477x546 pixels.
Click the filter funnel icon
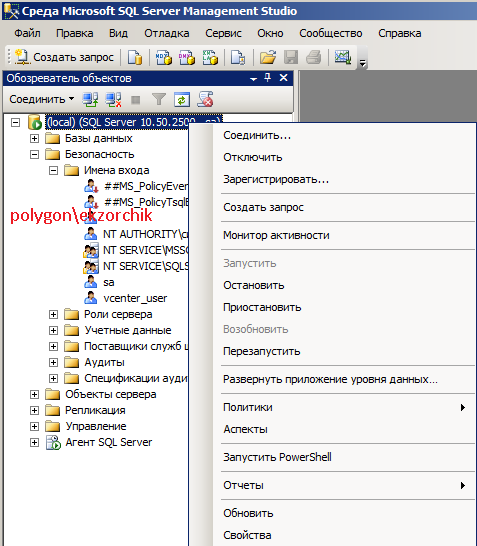coord(159,100)
